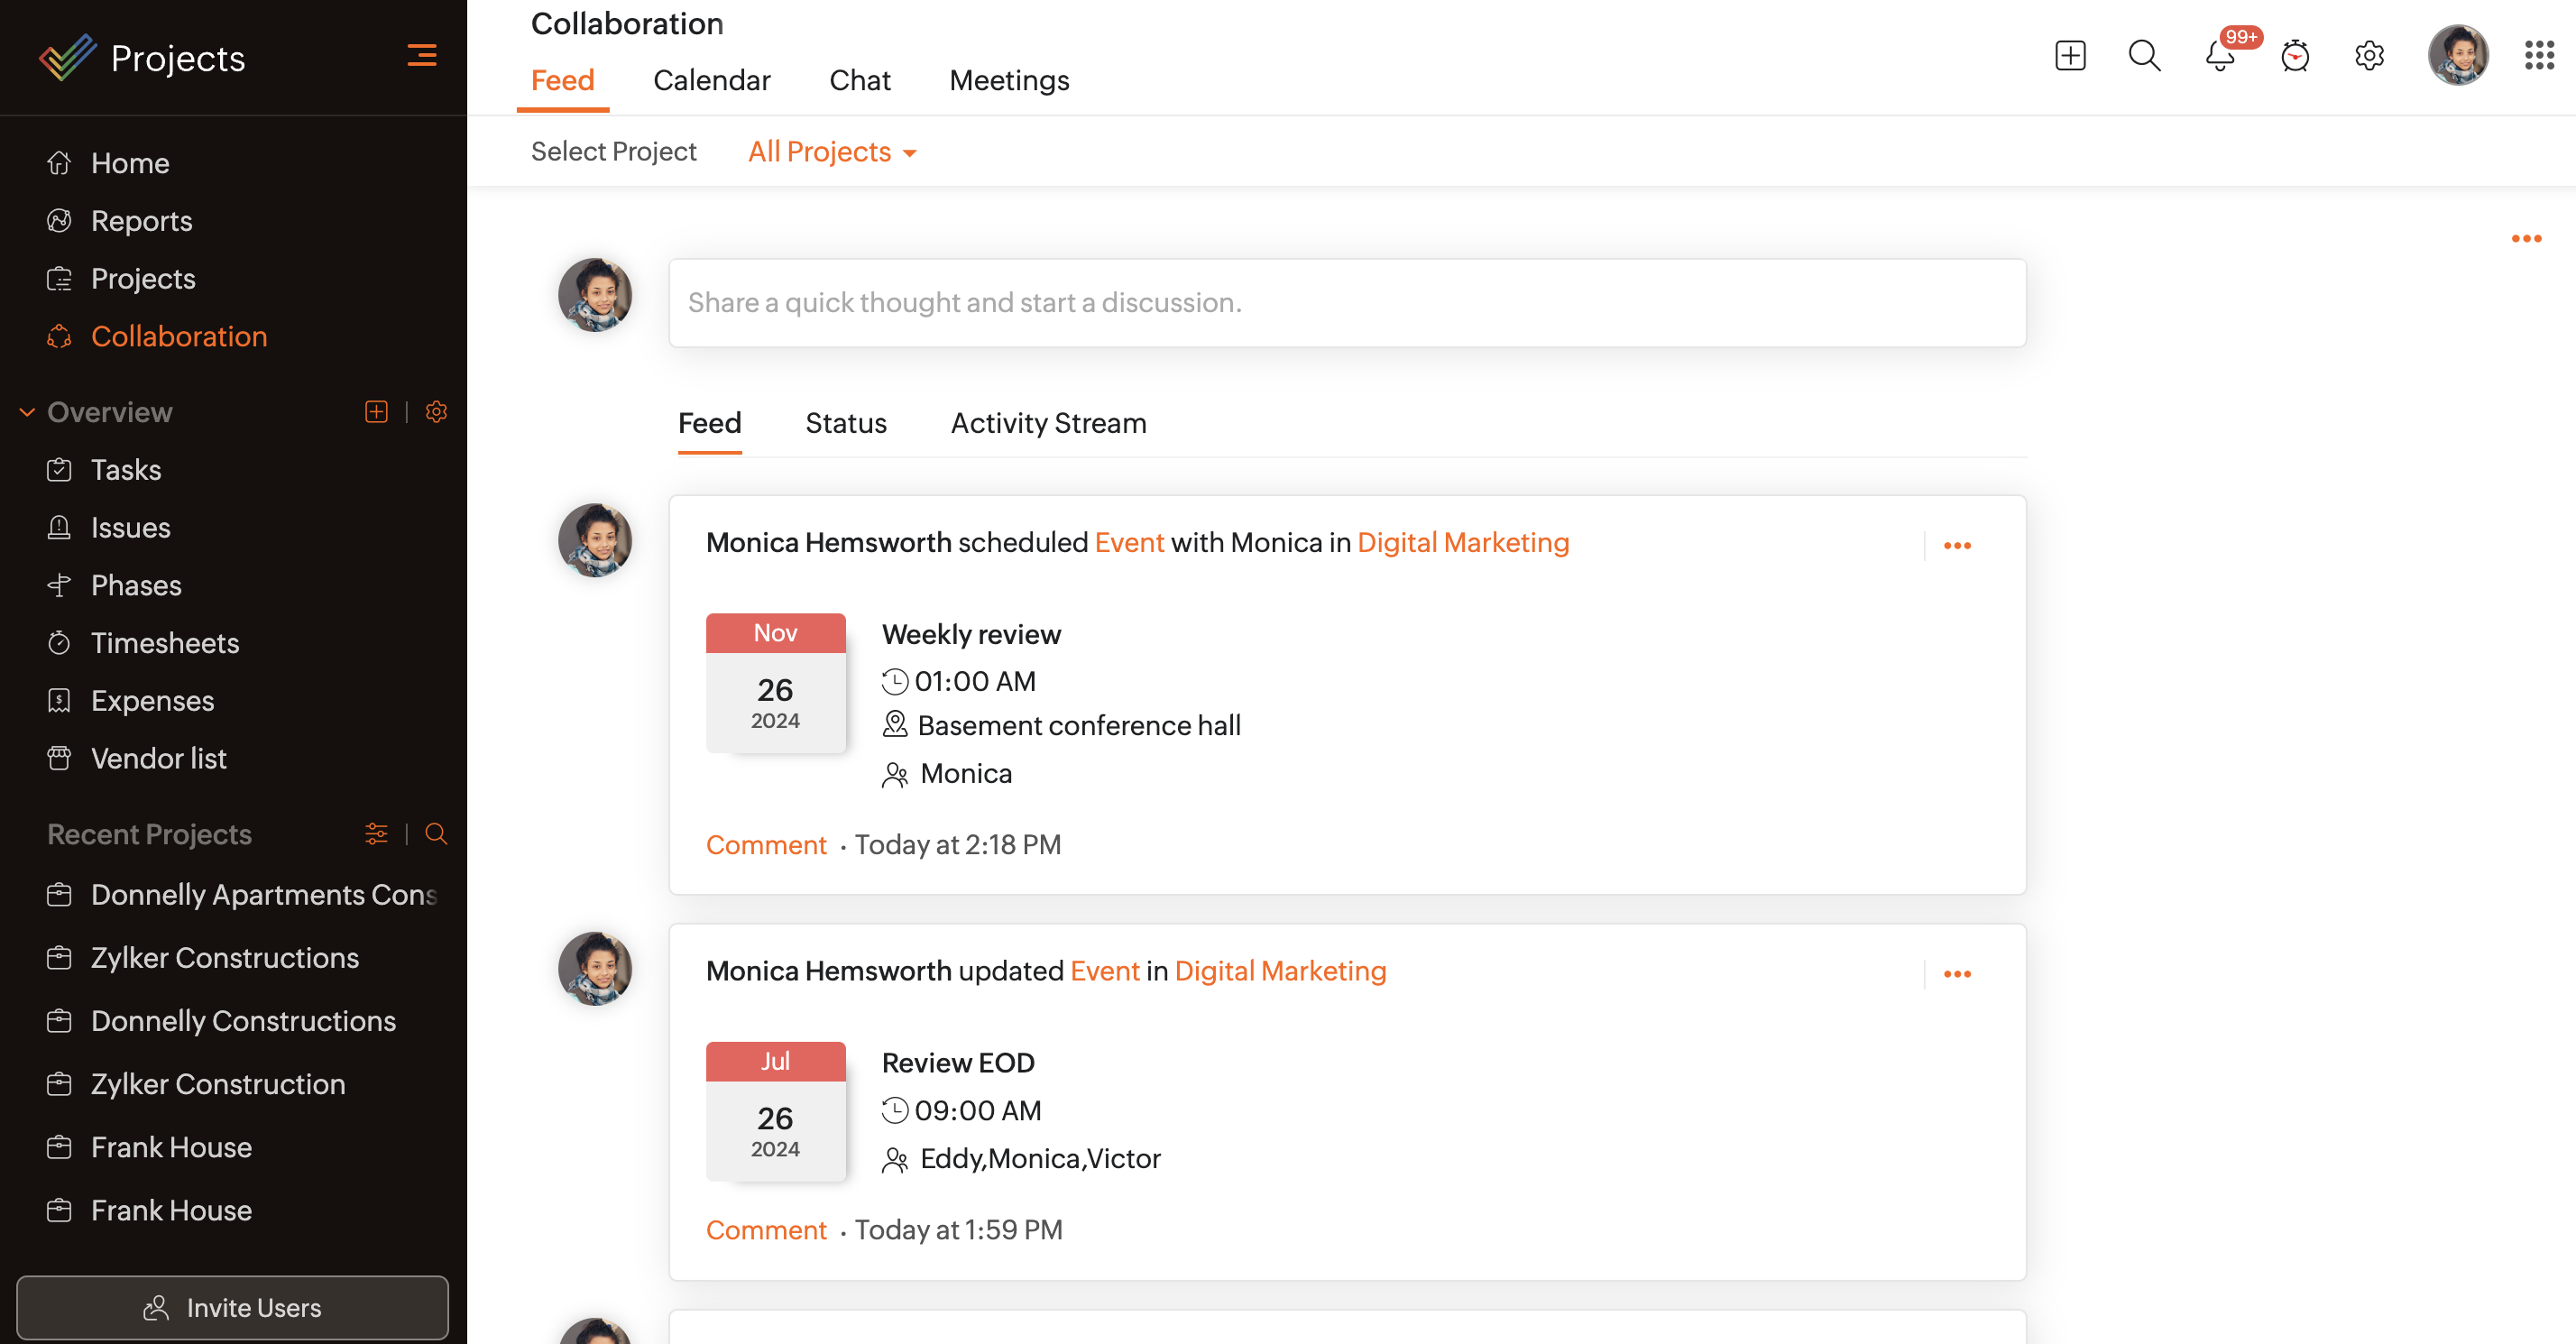Click Comment under Weekly review event

(x=766, y=845)
